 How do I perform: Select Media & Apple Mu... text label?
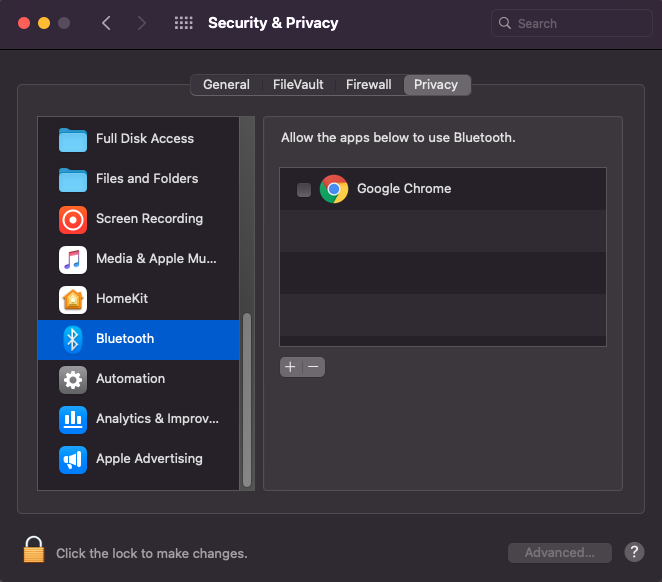[156, 258]
